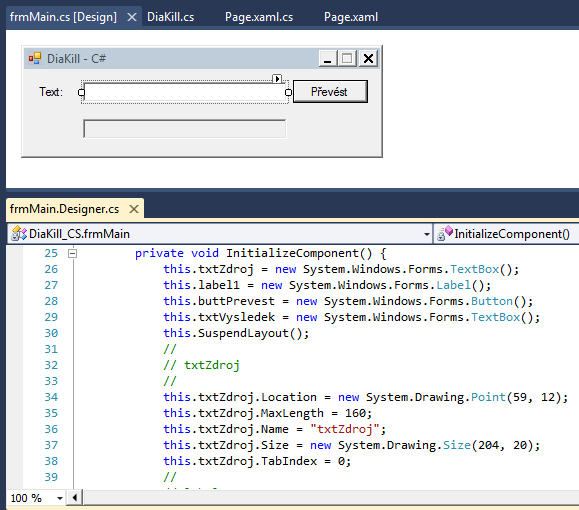
Task: Switch to the DiaKill.cs tab
Action: 171,17
